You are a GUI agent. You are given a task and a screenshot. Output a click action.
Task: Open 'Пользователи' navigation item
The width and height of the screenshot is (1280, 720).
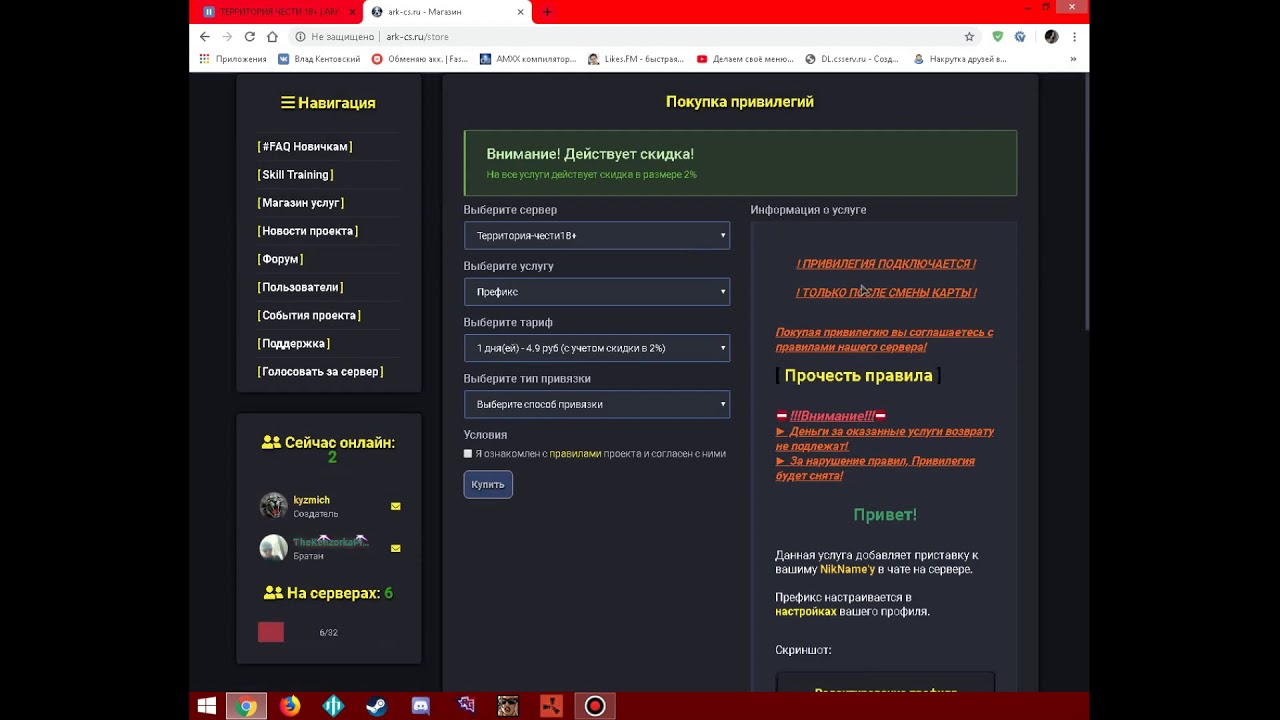tap(300, 287)
